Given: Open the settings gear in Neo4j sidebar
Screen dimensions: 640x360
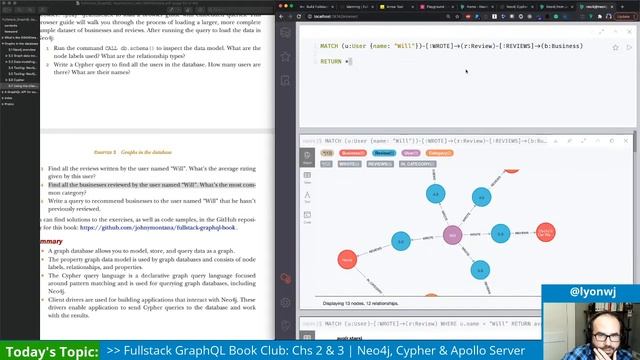Looking at the screenshot, I should coord(286,302).
